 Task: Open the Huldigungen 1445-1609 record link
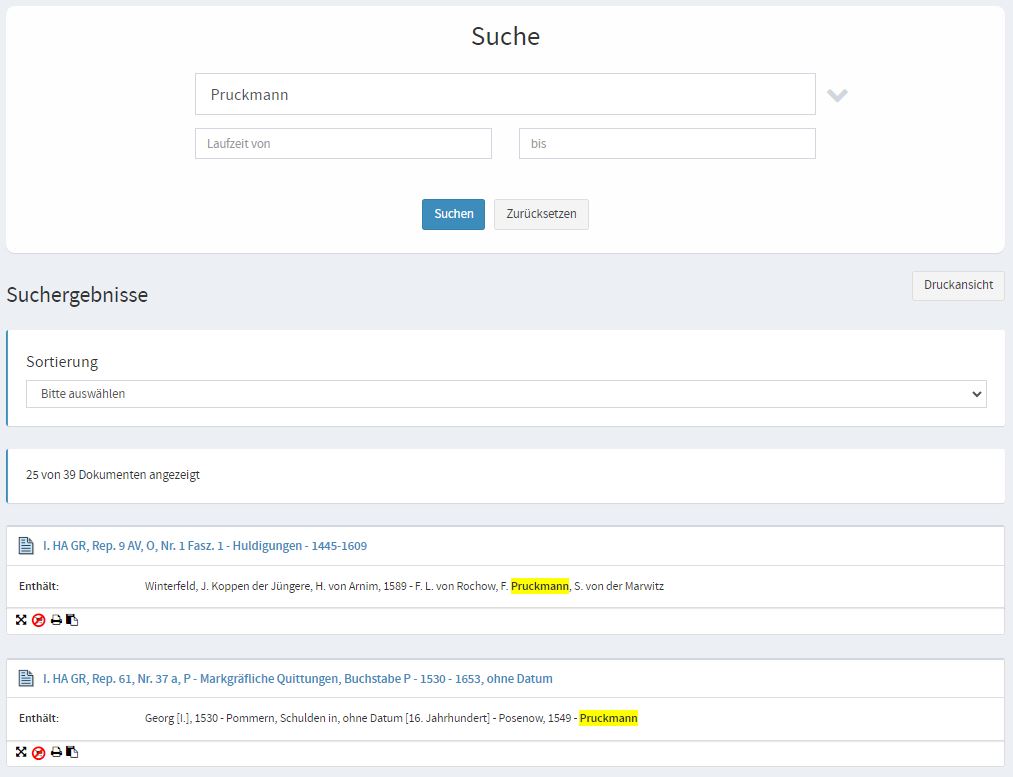[x=204, y=546]
